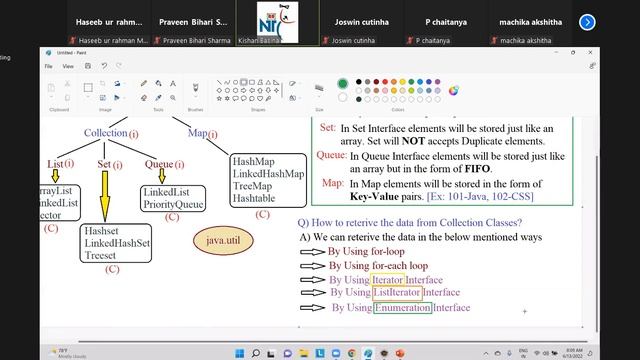Open the File menu in Paint
Screen dimensions: 640x360
point(49,66)
